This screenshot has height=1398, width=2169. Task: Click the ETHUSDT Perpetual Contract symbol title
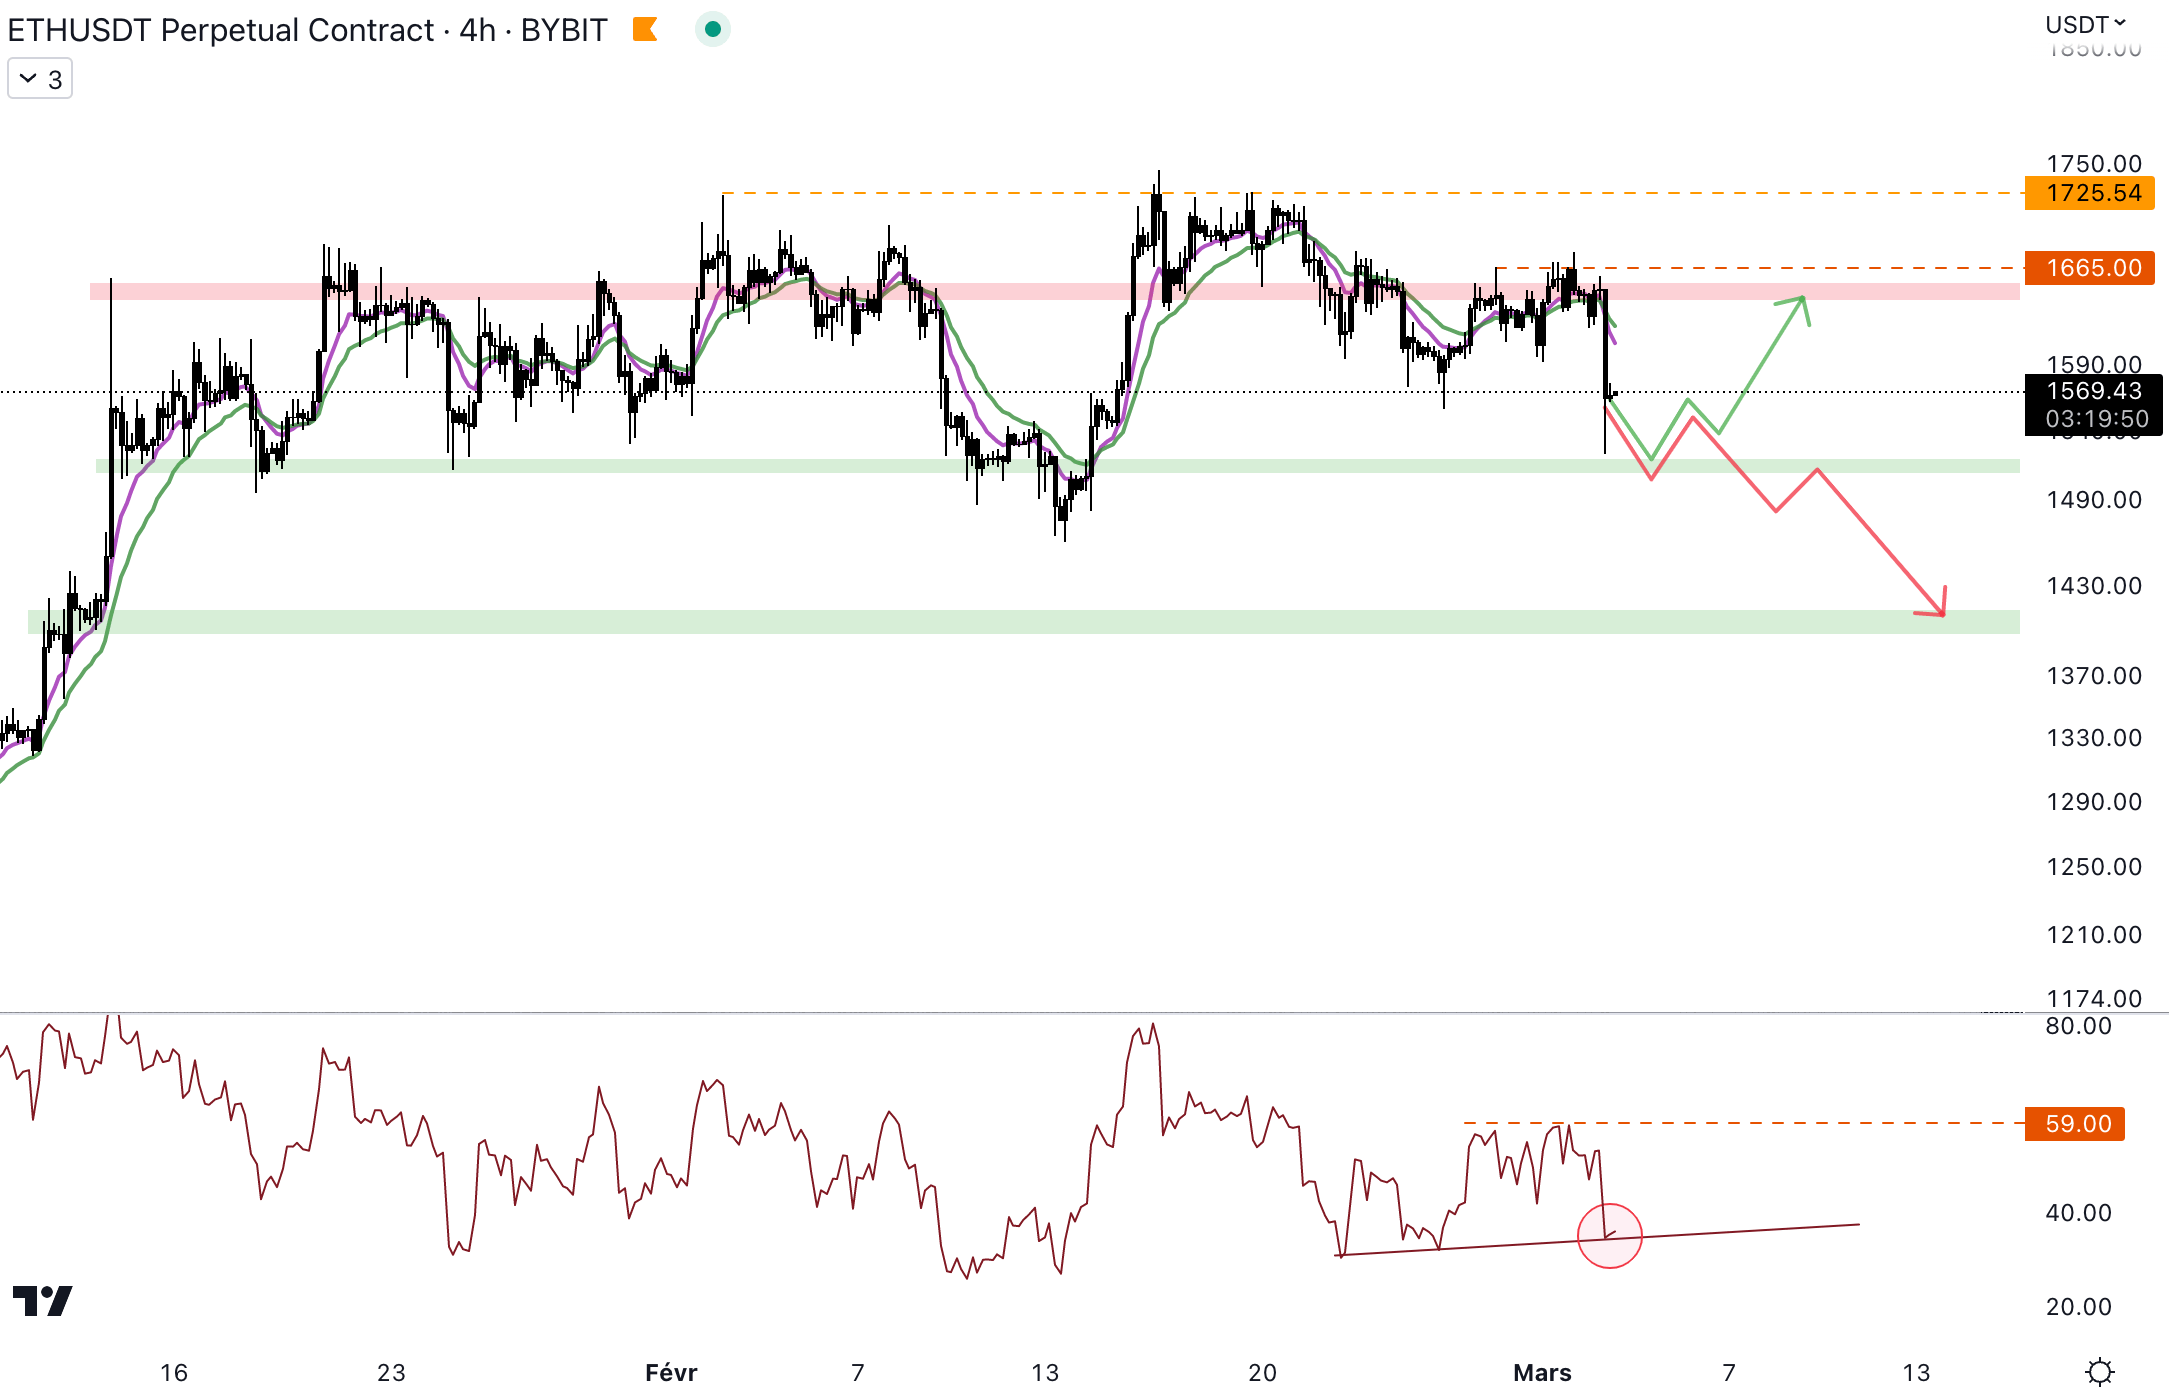220,30
